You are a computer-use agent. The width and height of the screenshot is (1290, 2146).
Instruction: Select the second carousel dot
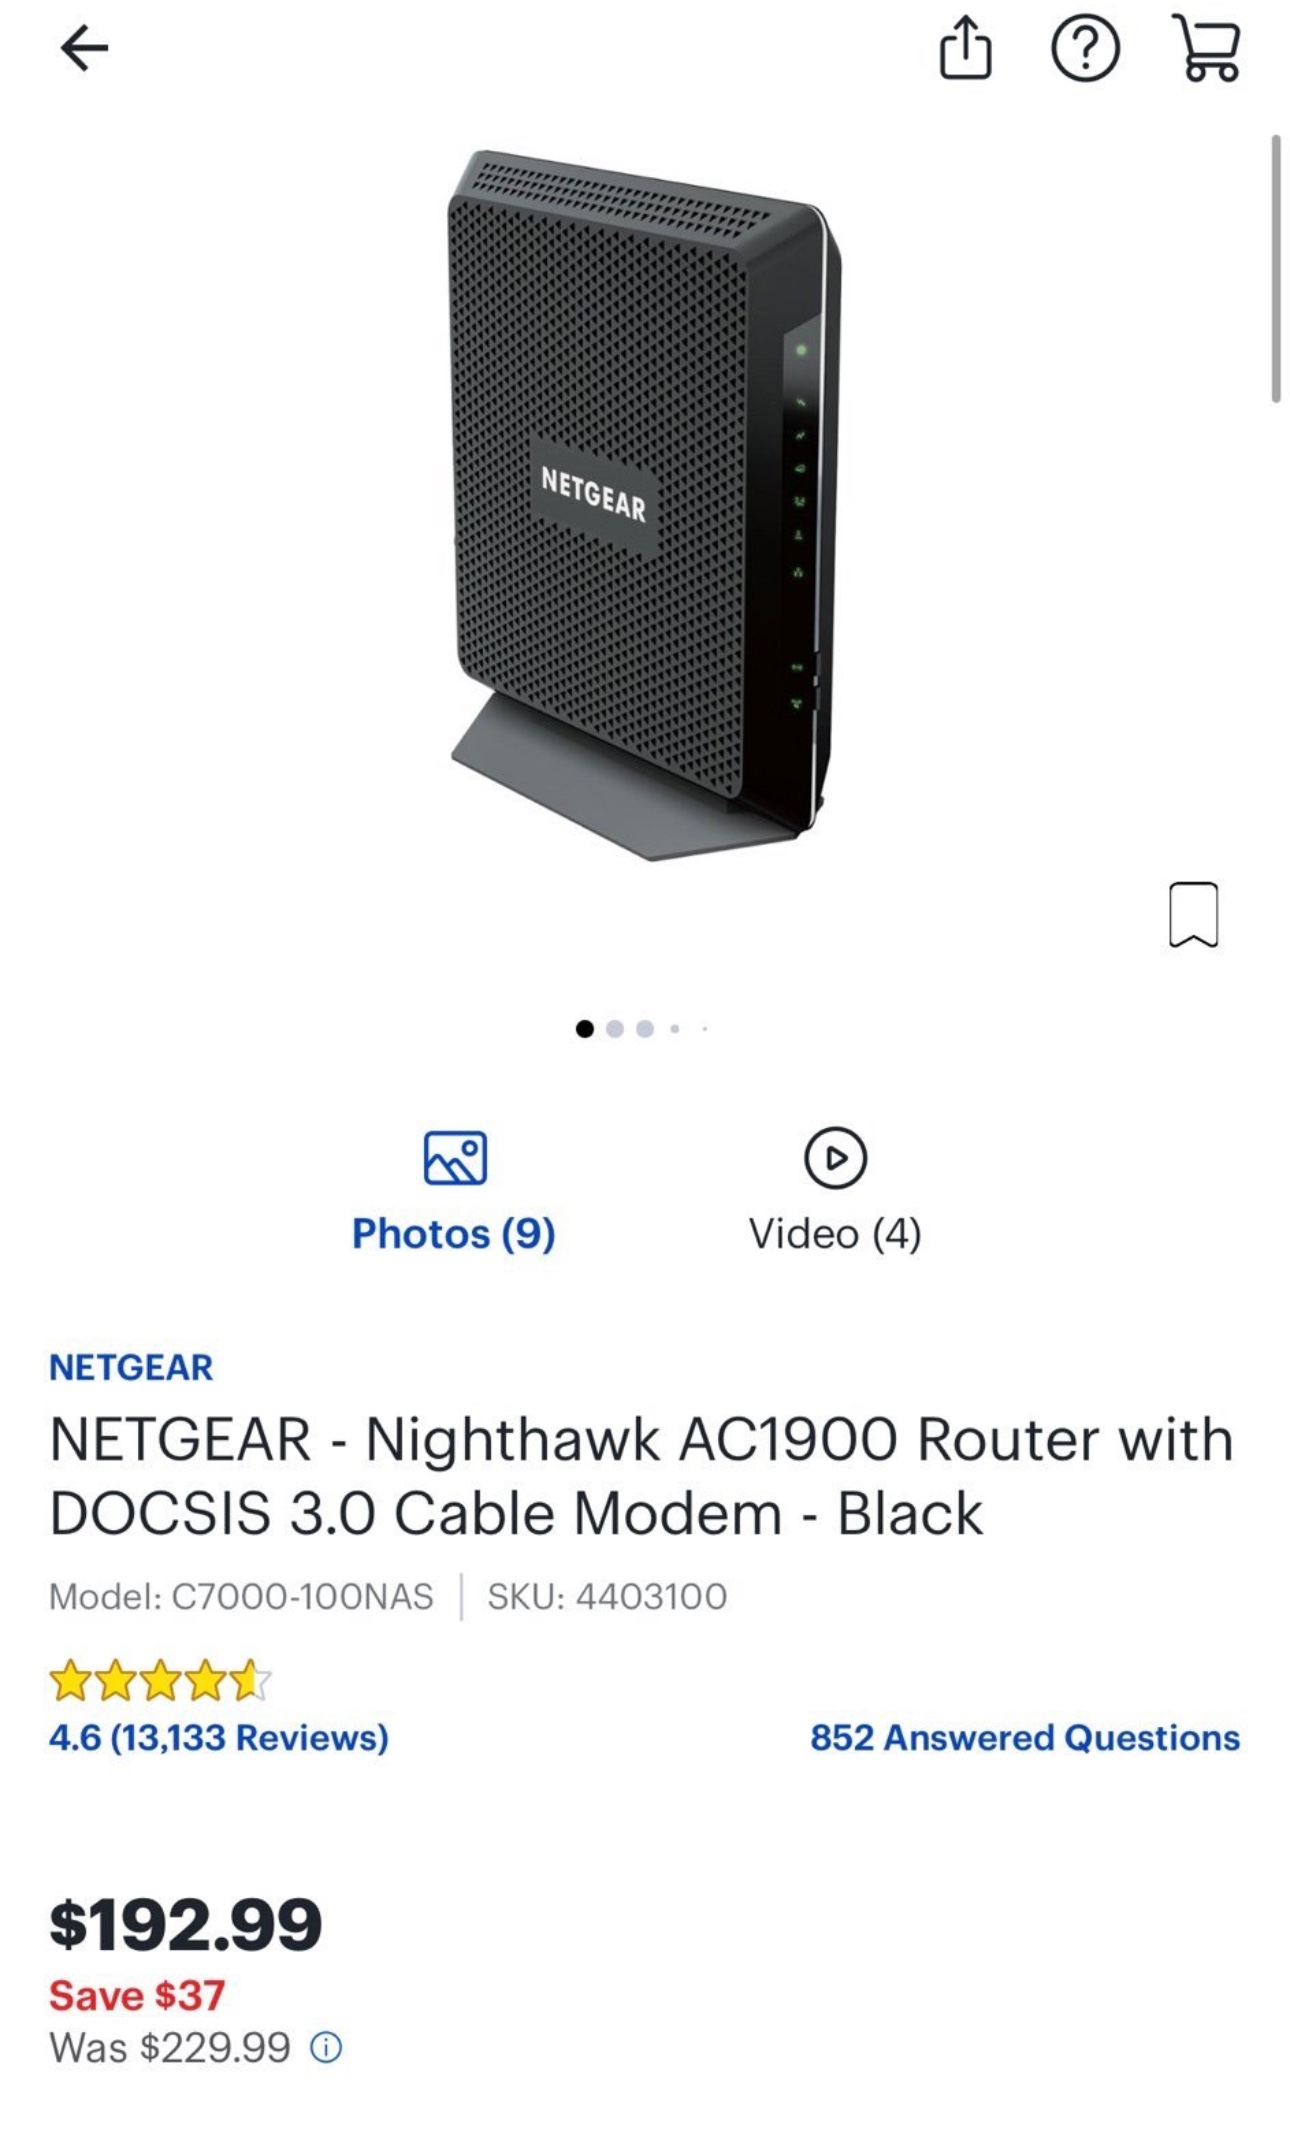pos(614,1029)
